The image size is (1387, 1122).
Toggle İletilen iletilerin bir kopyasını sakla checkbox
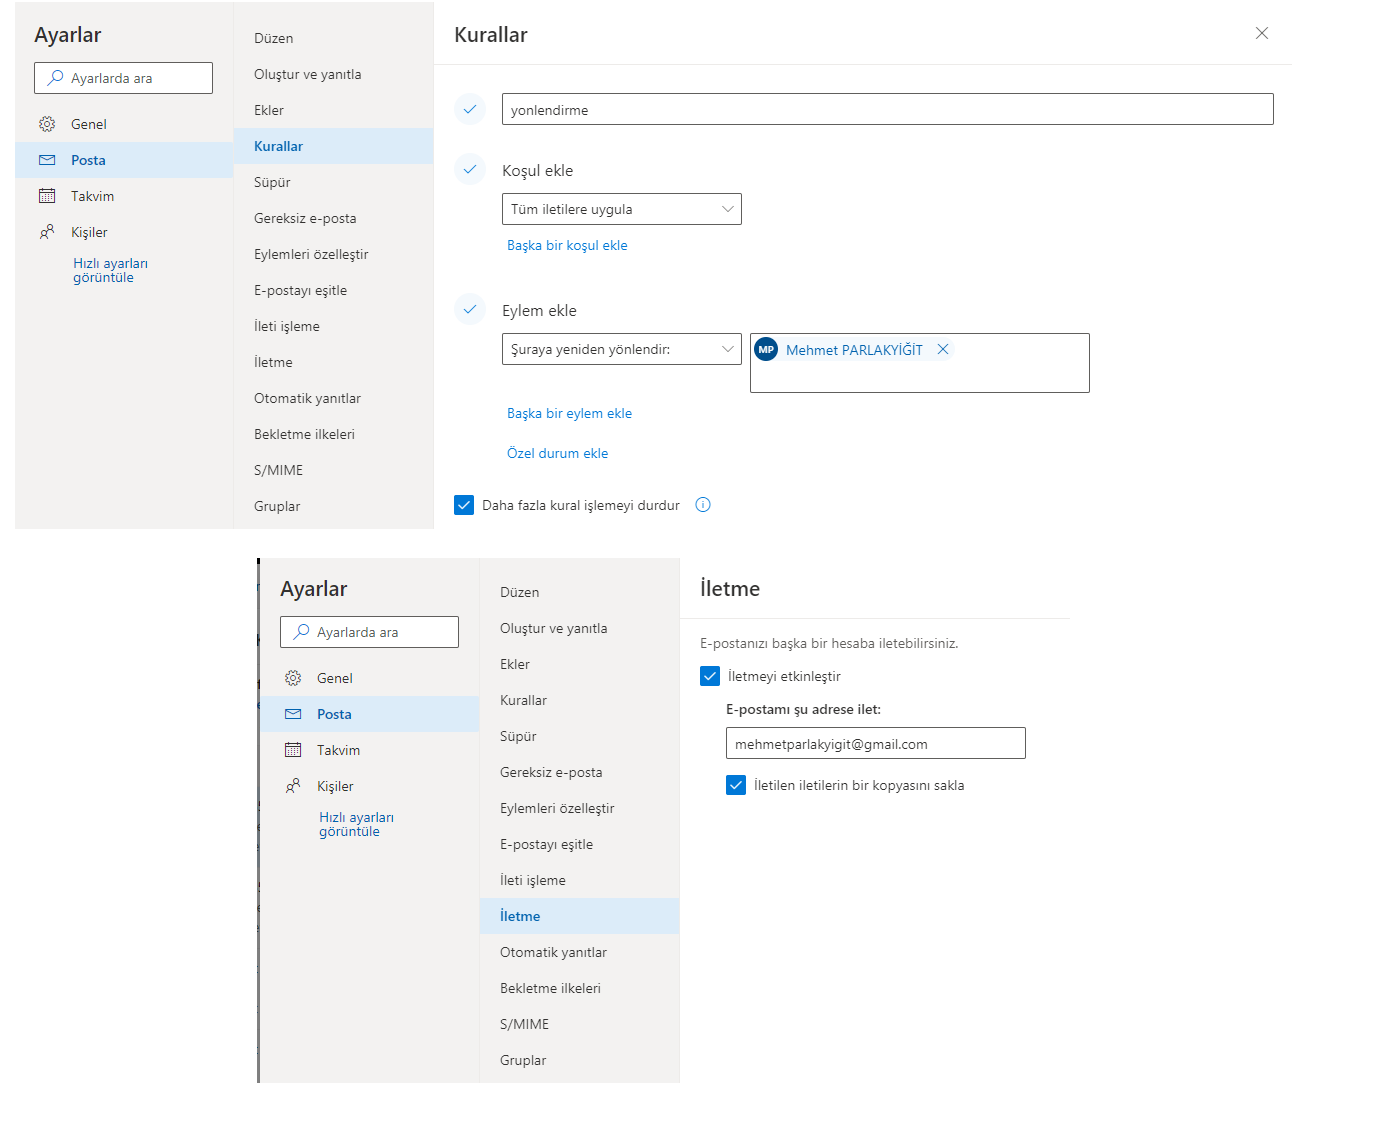(x=736, y=785)
